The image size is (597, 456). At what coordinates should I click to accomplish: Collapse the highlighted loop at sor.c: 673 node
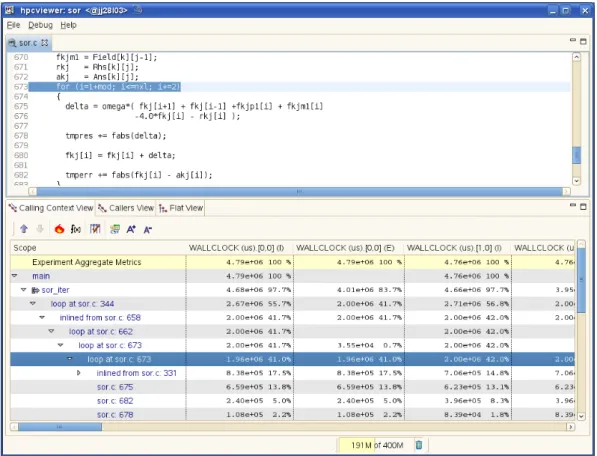point(70,359)
